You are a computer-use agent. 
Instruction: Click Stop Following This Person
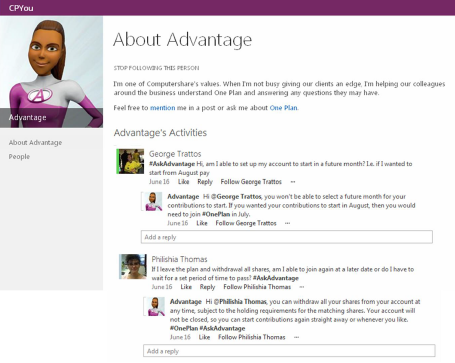[156, 68]
